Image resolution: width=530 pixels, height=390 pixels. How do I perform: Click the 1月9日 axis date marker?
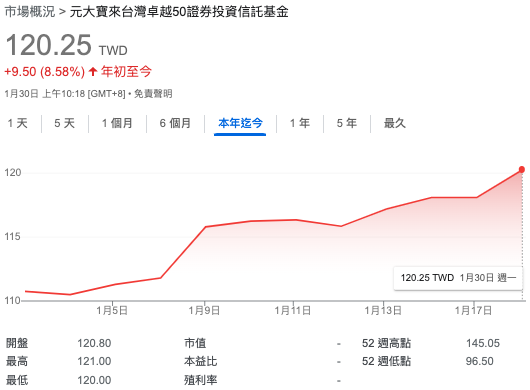coord(204,310)
